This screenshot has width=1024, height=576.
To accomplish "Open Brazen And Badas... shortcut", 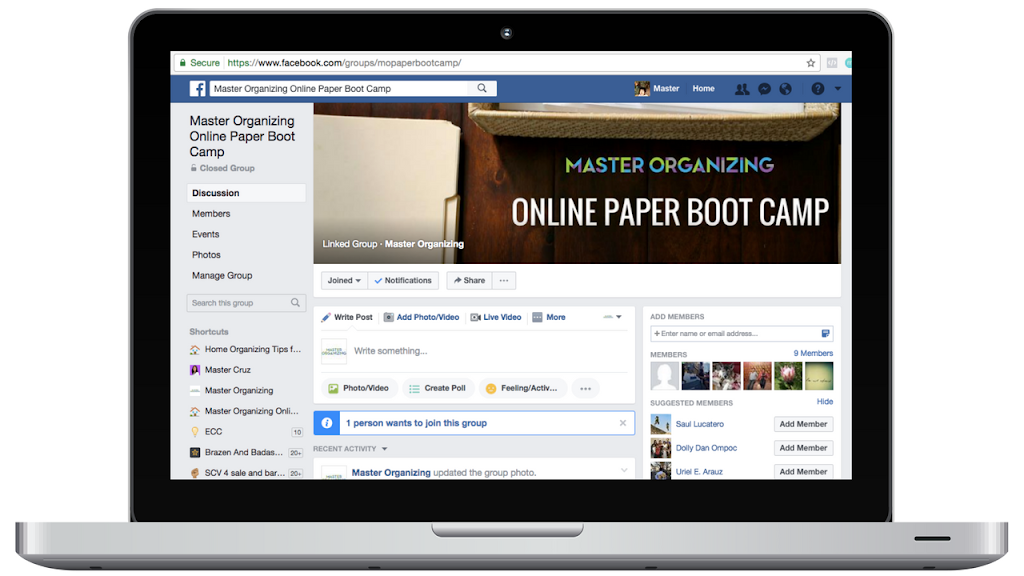I will coord(246,452).
